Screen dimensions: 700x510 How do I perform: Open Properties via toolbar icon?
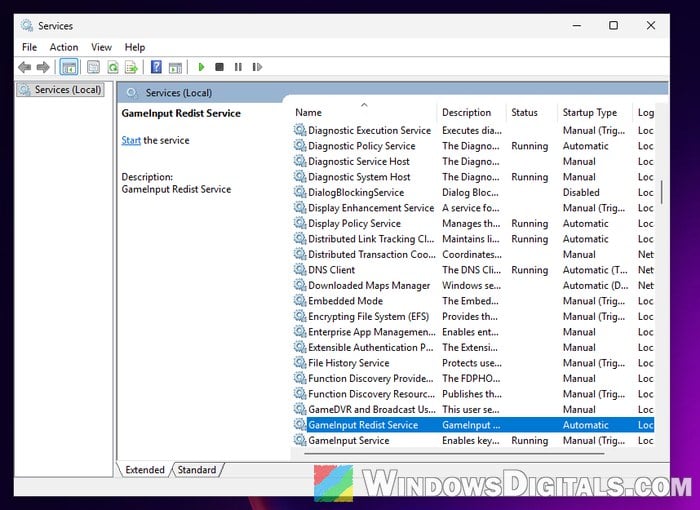(x=93, y=67)
